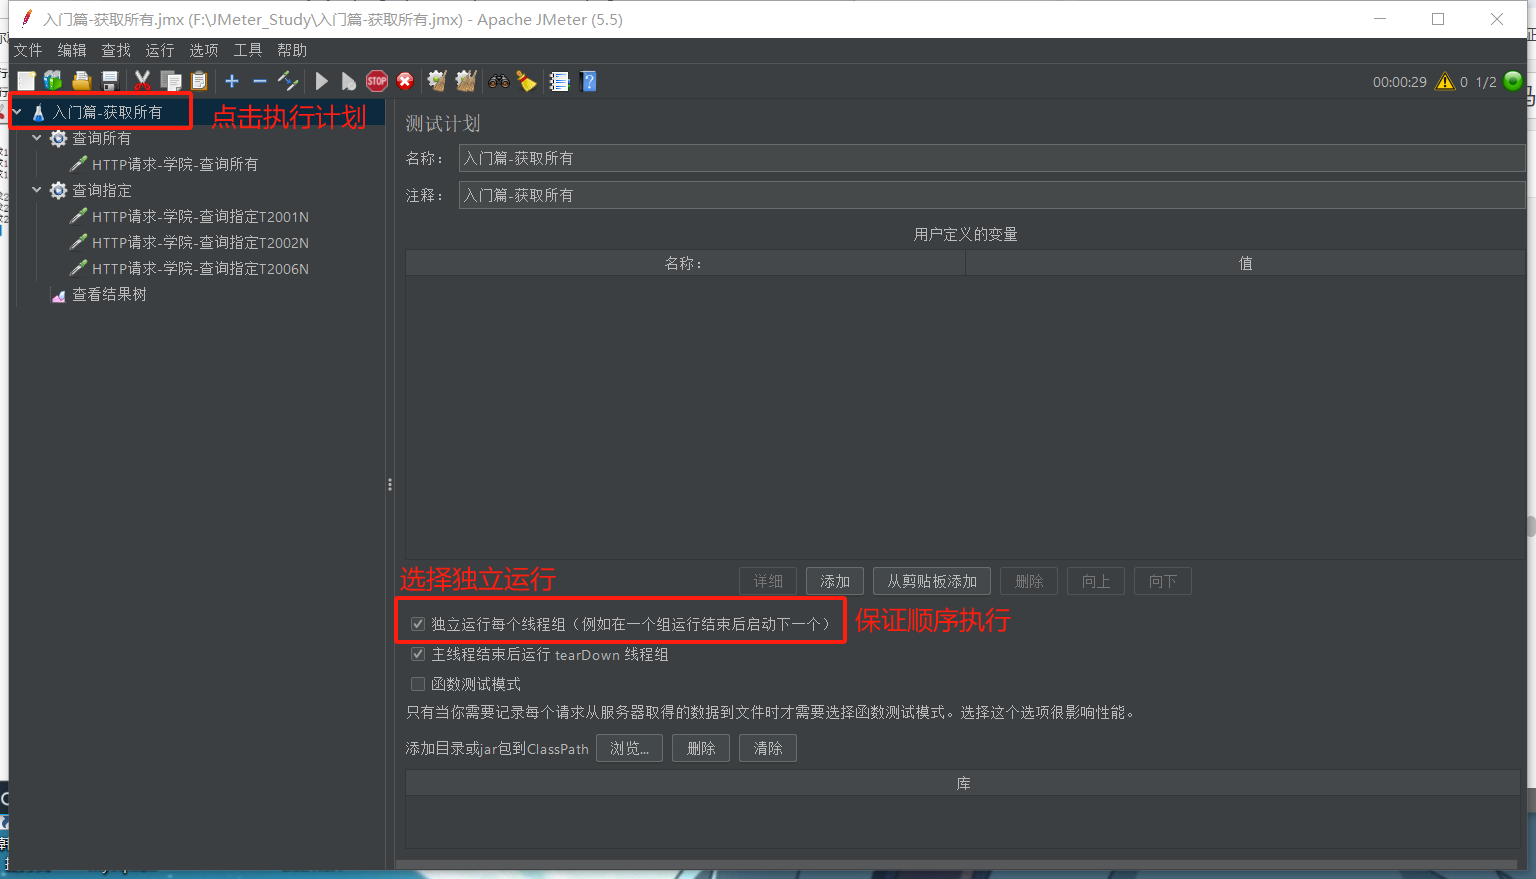Select the 查询所有 thread group

pyautogui.click(x=101, y=138)
